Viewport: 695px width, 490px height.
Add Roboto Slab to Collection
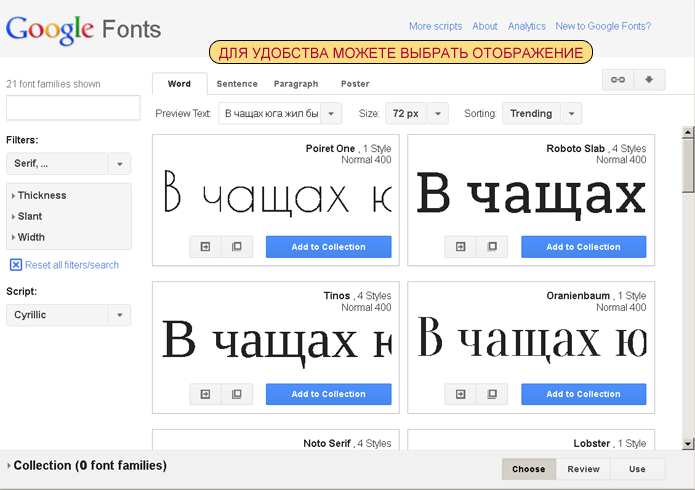tap(583, 247)
